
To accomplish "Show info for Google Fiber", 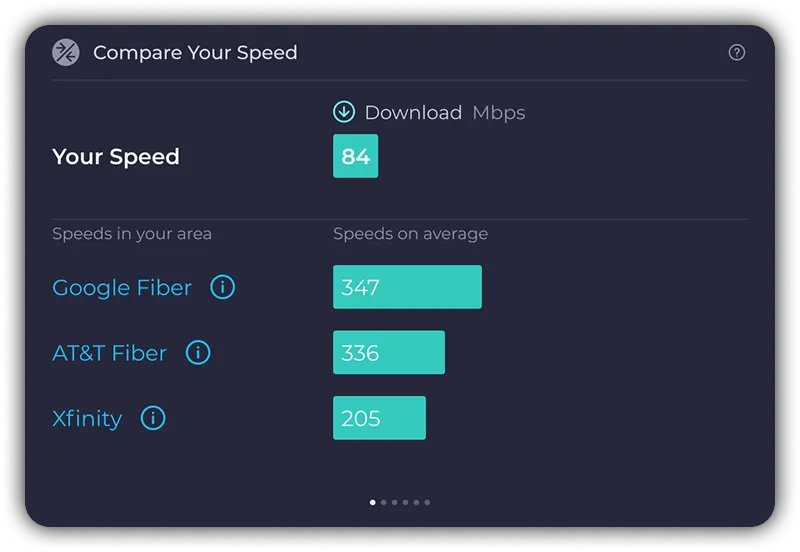I will click(222, 287).
